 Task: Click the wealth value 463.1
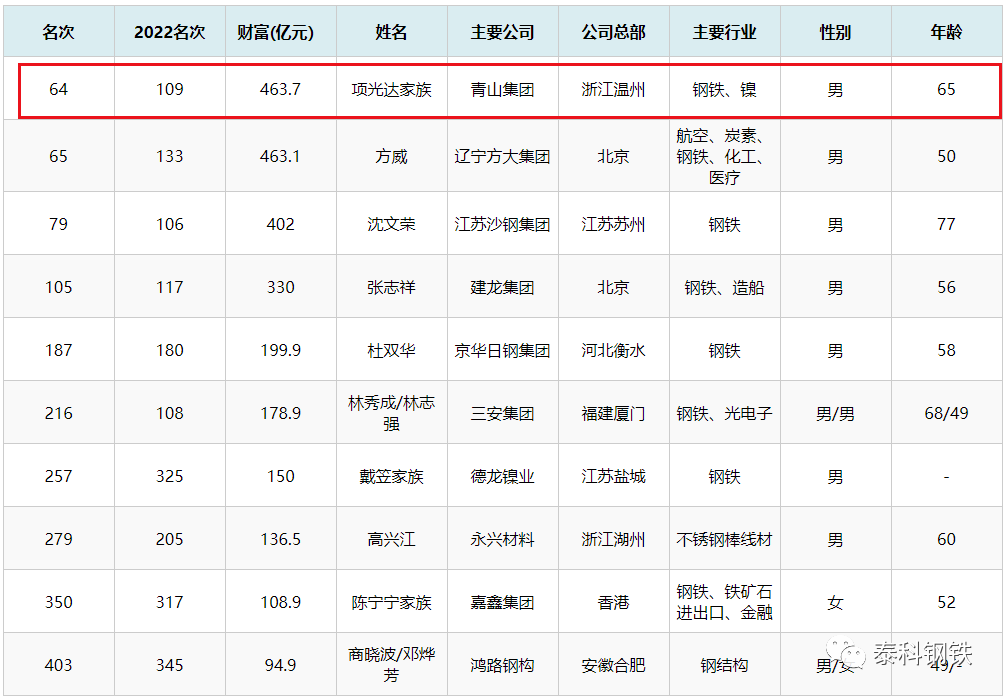click(280, 156)
